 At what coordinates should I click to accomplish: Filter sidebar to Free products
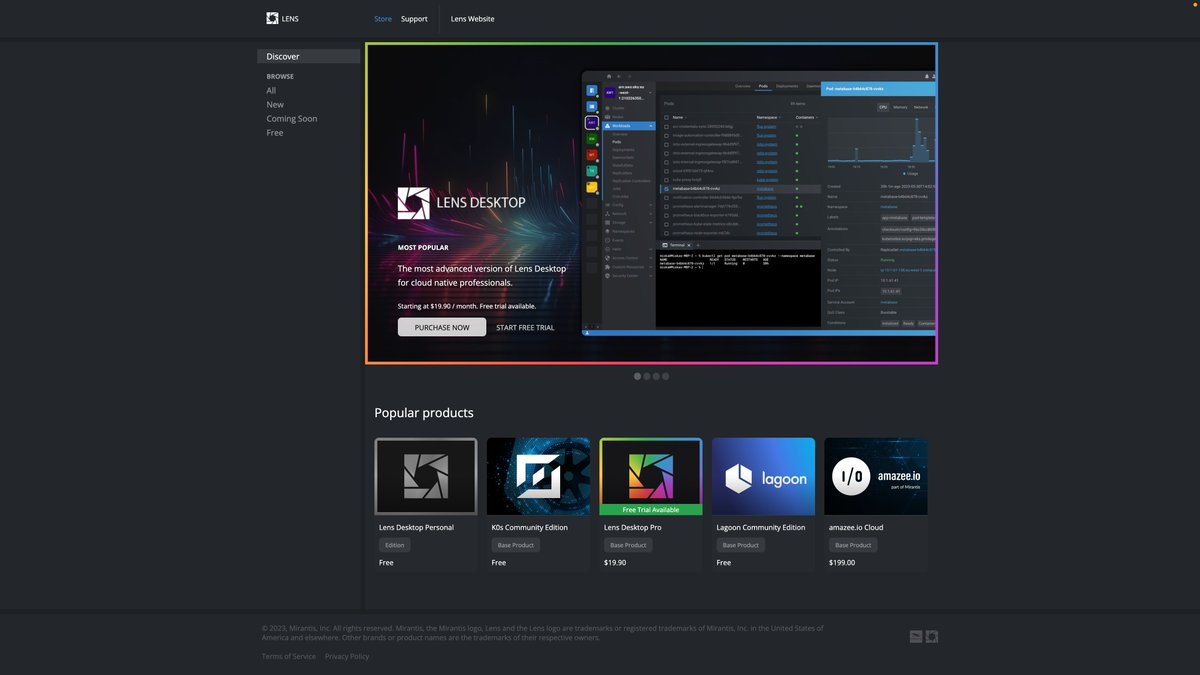[x=275, y=133]
